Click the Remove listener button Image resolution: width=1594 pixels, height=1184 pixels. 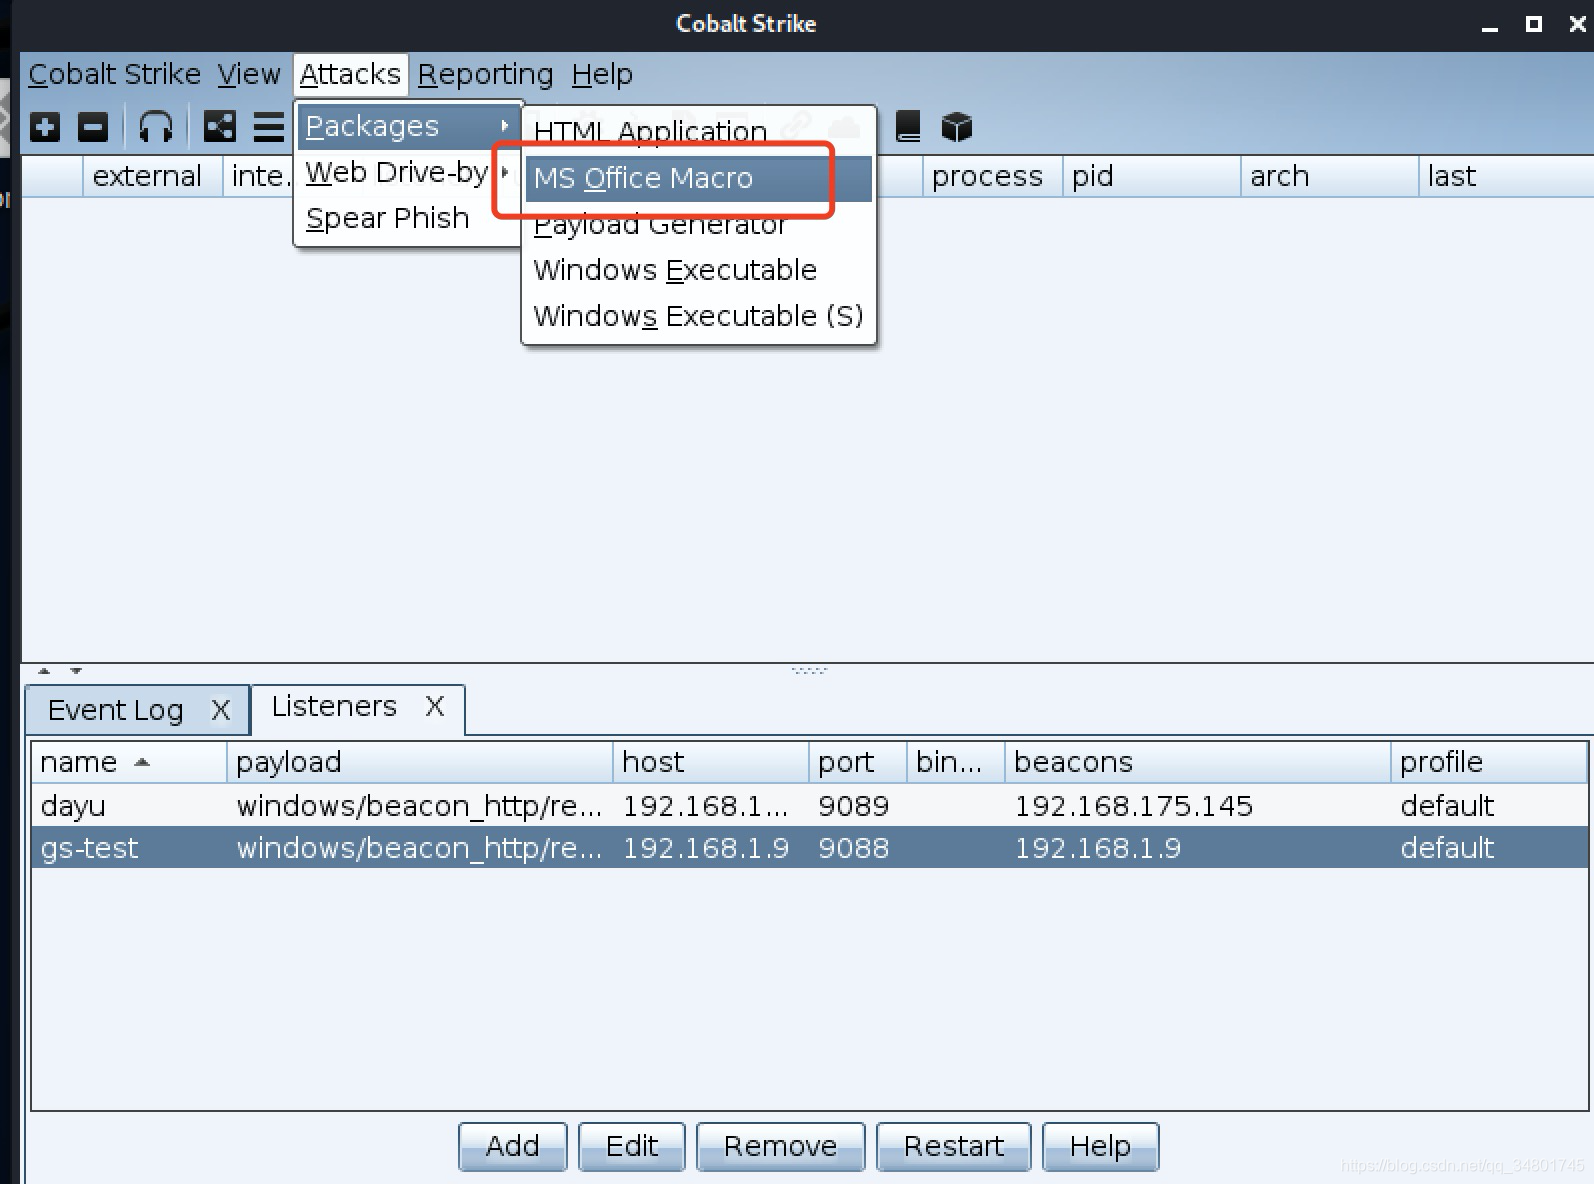(780, 1146)
